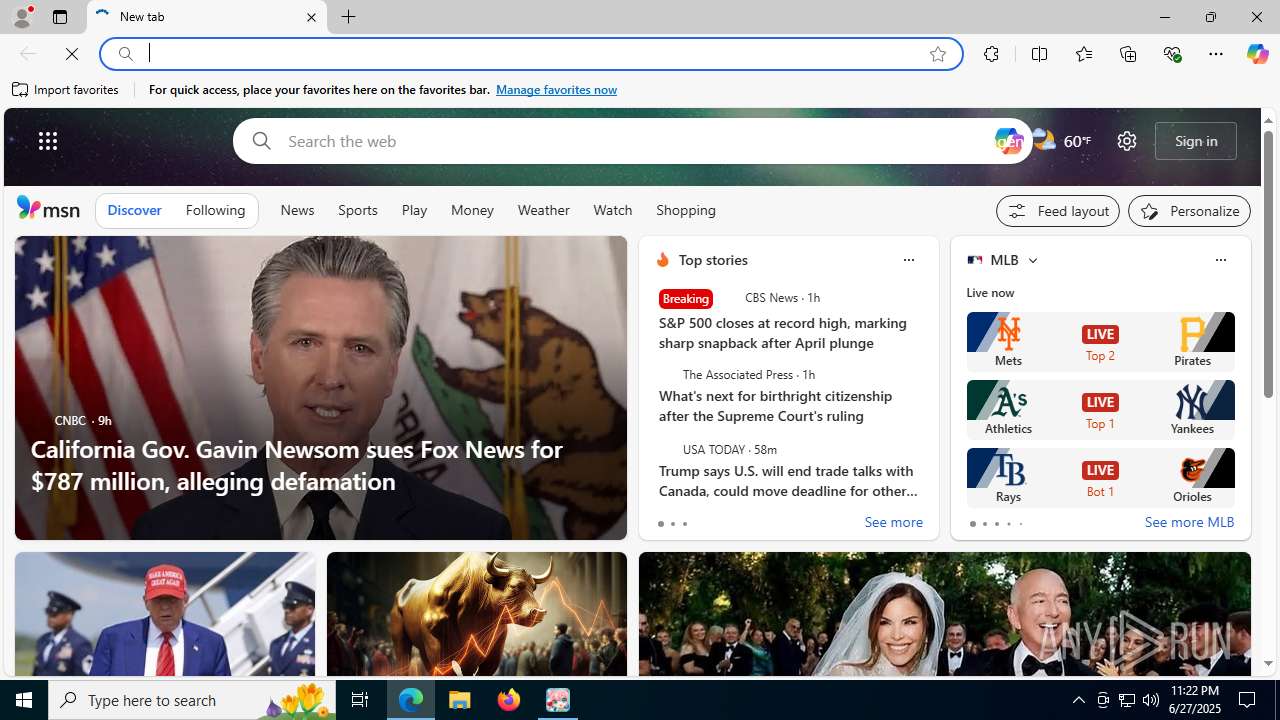This screenshot has width=1280, height=720.
Task: Open Mets vs Pirates live game
Action: click(x=1100, y=341)
